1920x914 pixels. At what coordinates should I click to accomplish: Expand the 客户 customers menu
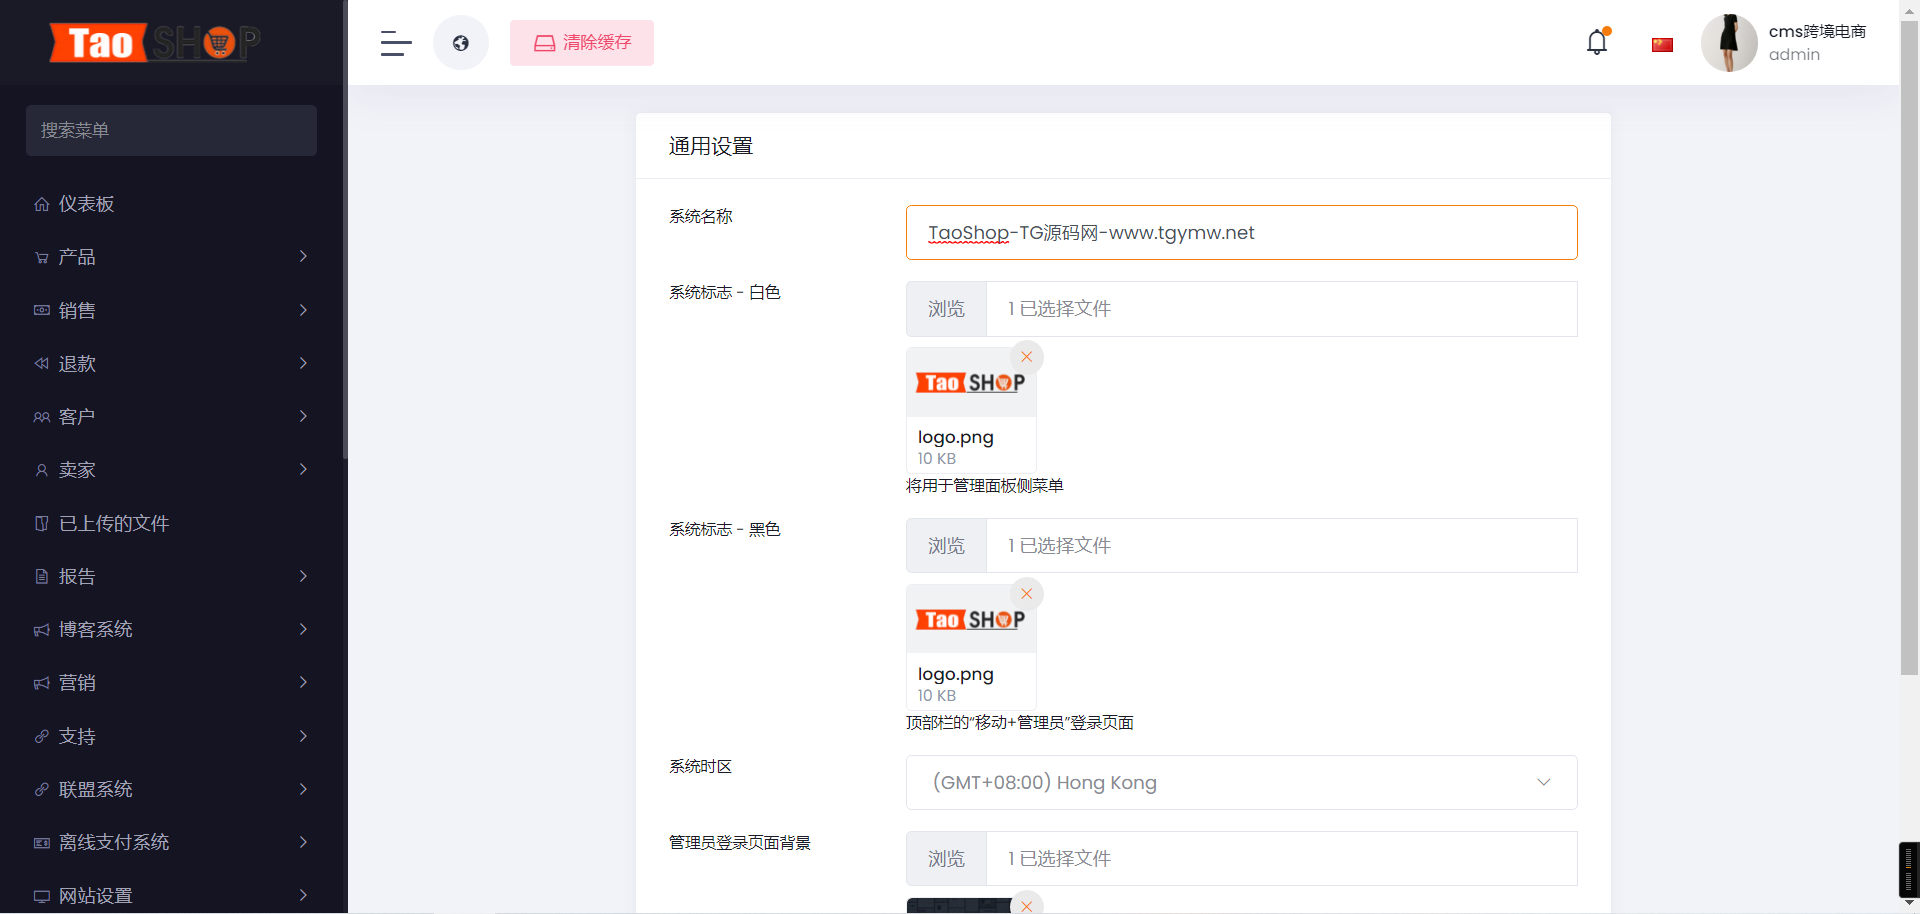(x=171, y=417)
